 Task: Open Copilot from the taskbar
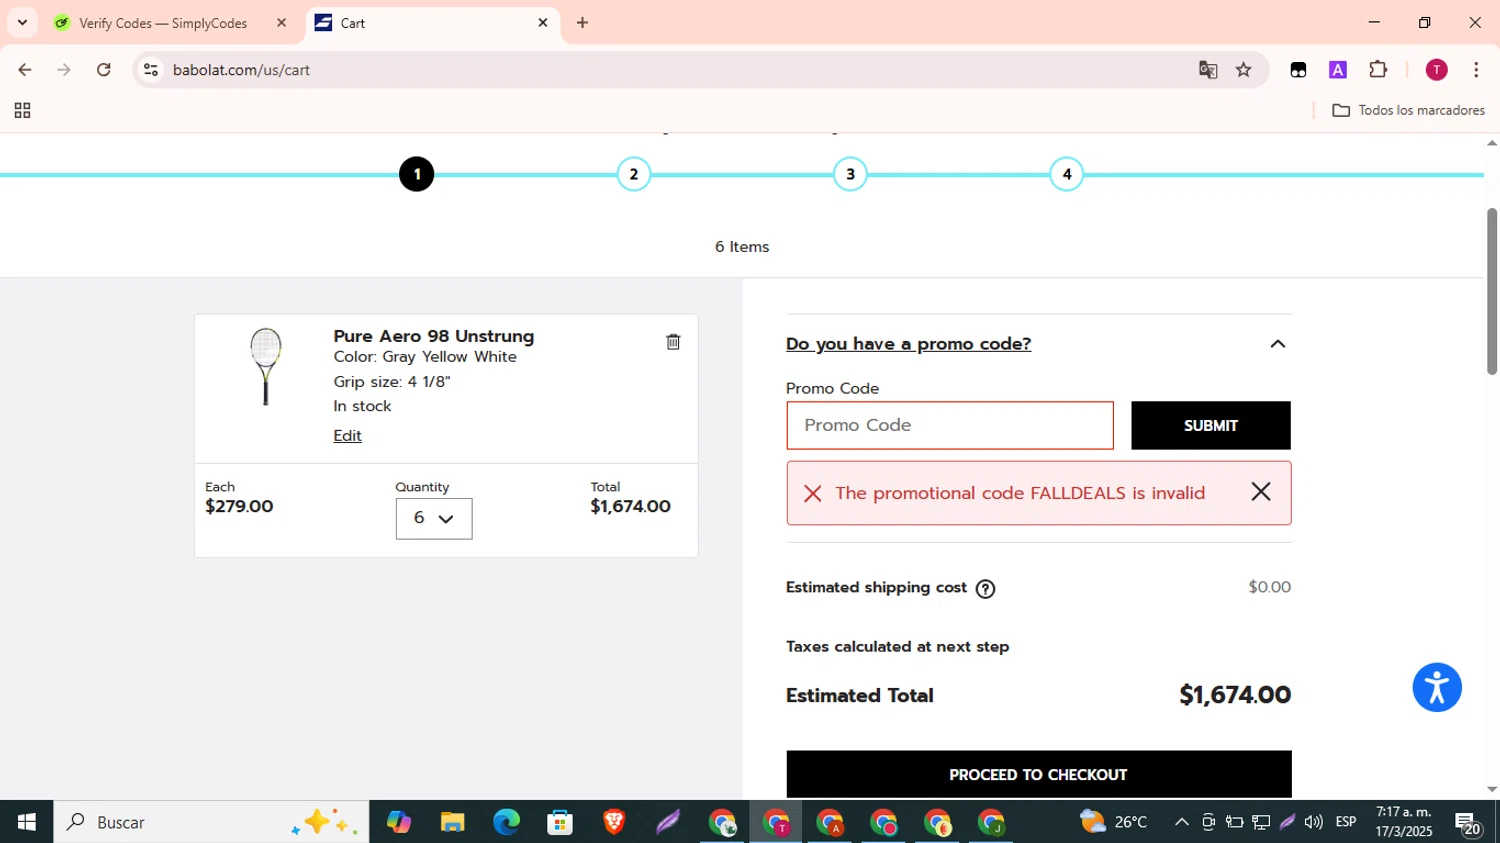pyautogui.click(x=399, y=822)
